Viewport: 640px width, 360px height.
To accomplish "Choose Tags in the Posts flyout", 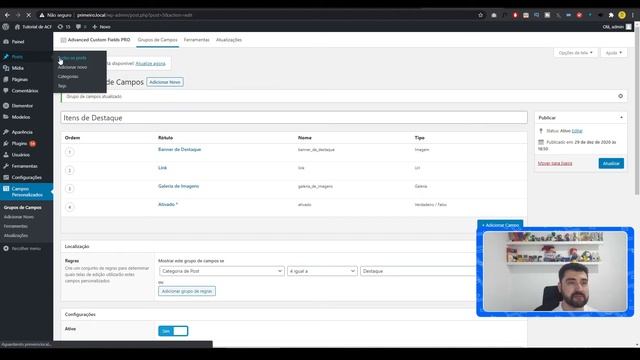I will 62,86.
